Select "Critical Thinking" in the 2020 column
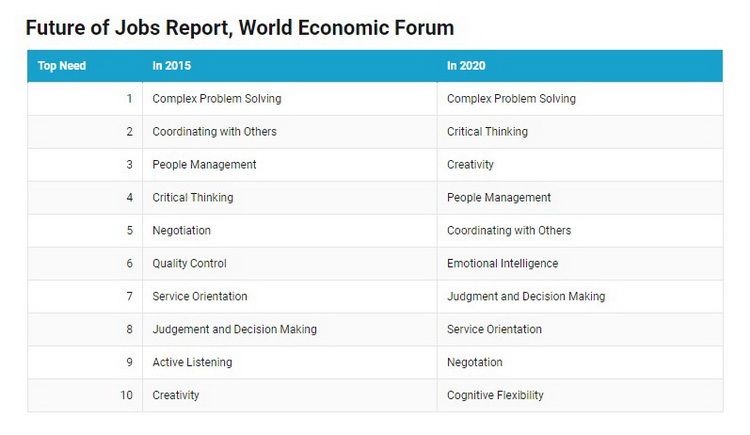Viewport: 750px width, 435px height. 487,132
